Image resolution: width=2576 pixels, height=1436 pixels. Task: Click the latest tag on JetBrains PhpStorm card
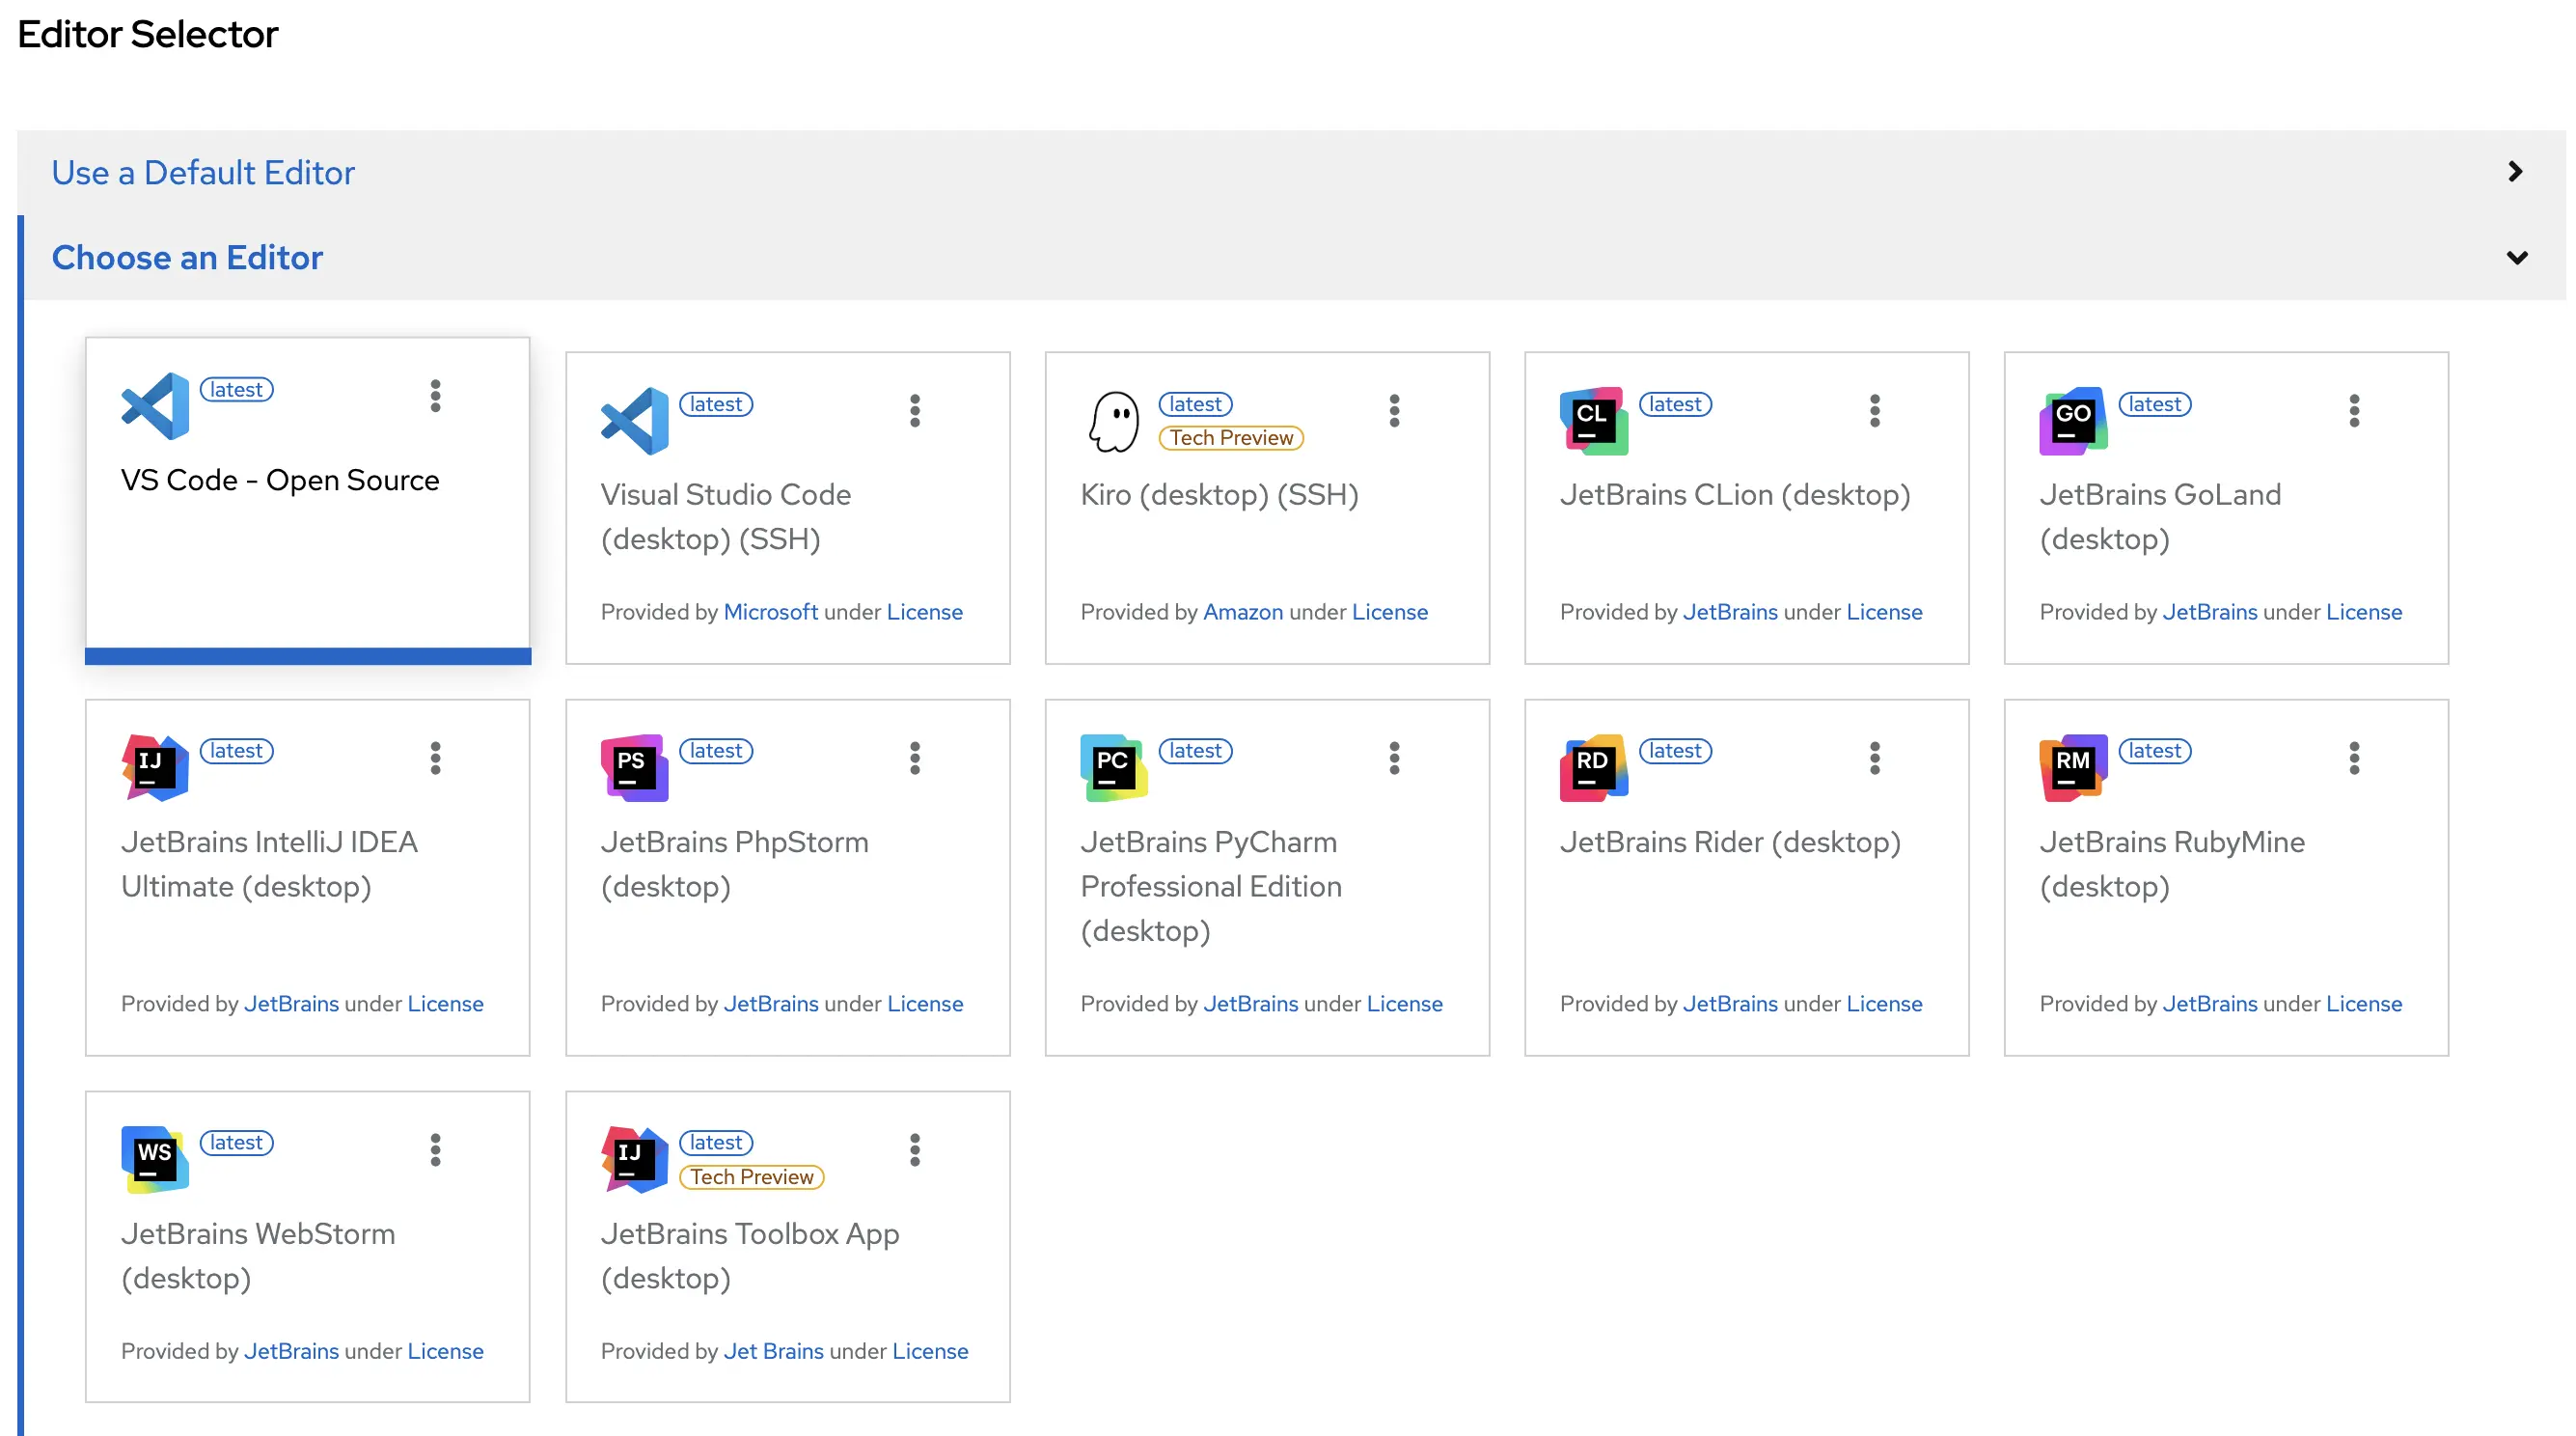click(717, 751)
